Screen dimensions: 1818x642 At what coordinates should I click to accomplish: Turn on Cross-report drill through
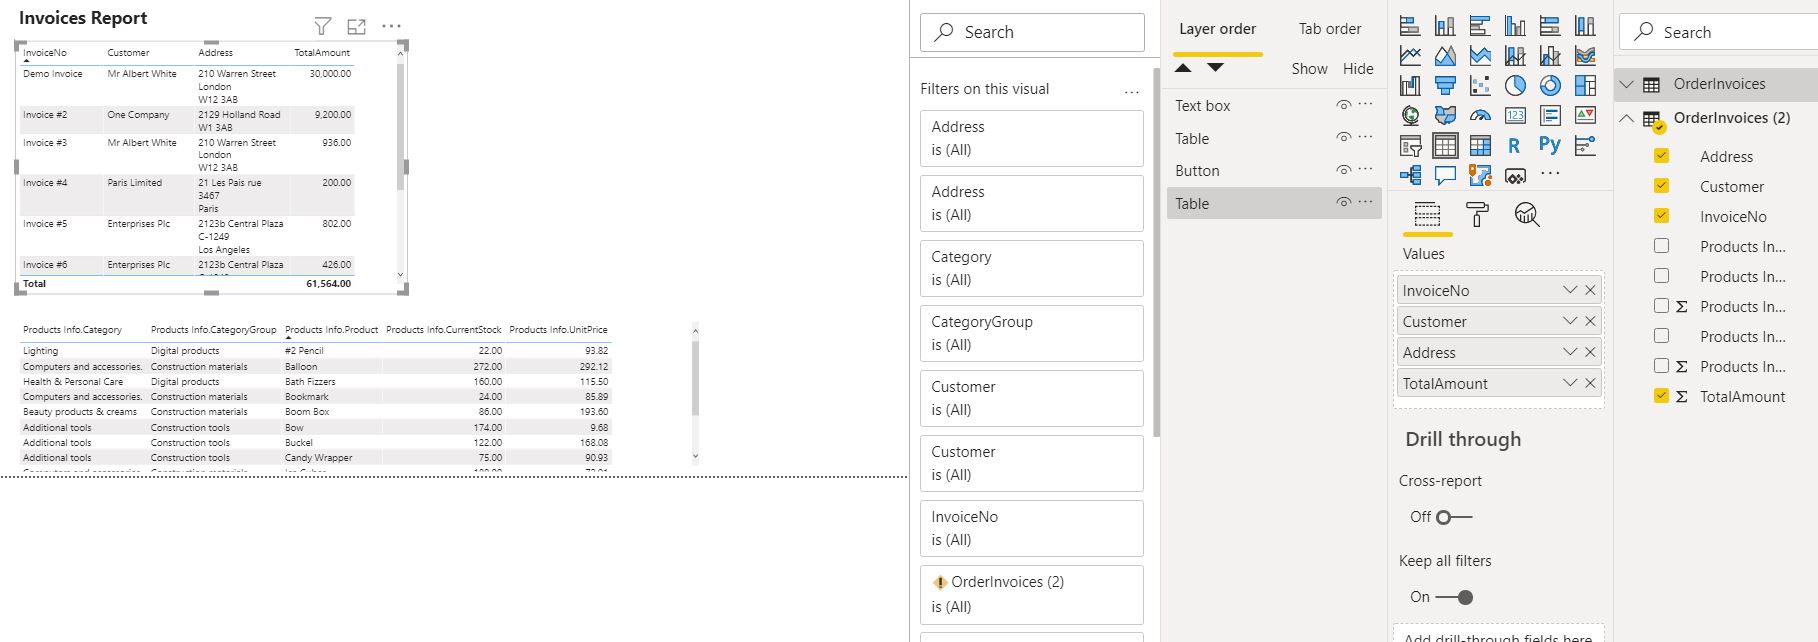[x=1453, y=517]
